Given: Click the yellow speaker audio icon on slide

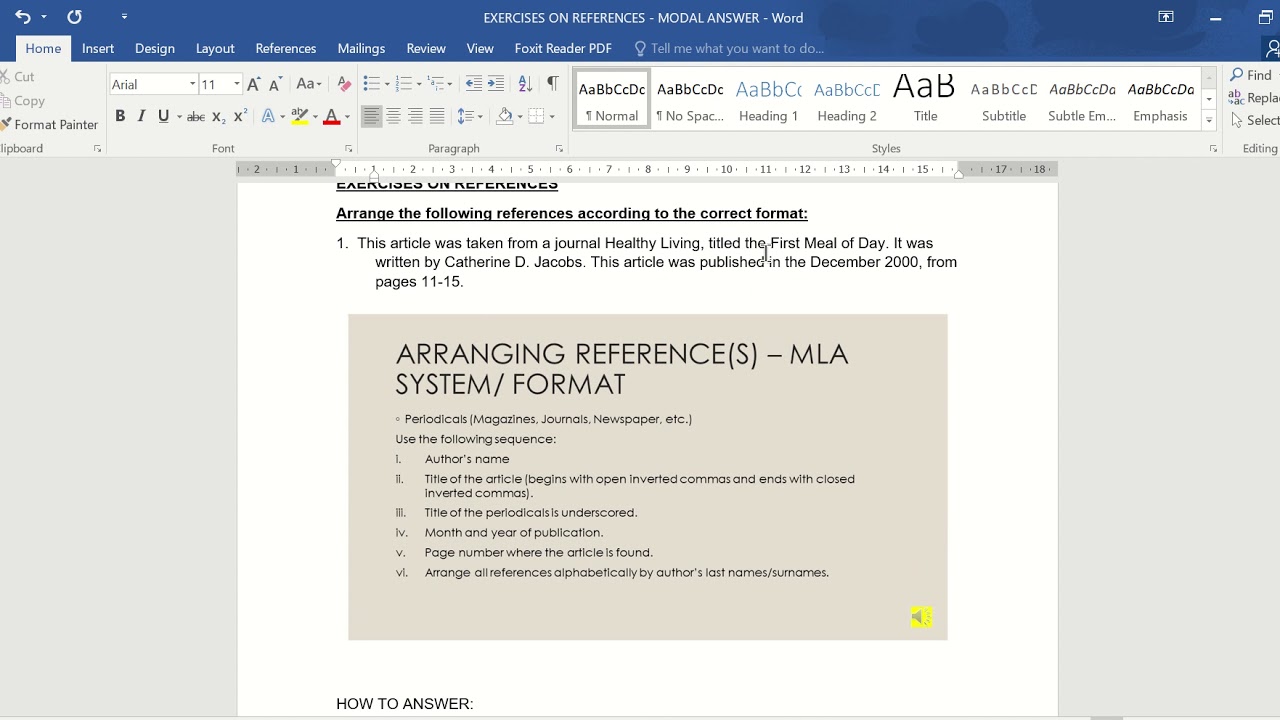Looking at the screenshot, I should pyautogui.click(x=921, y=617).
